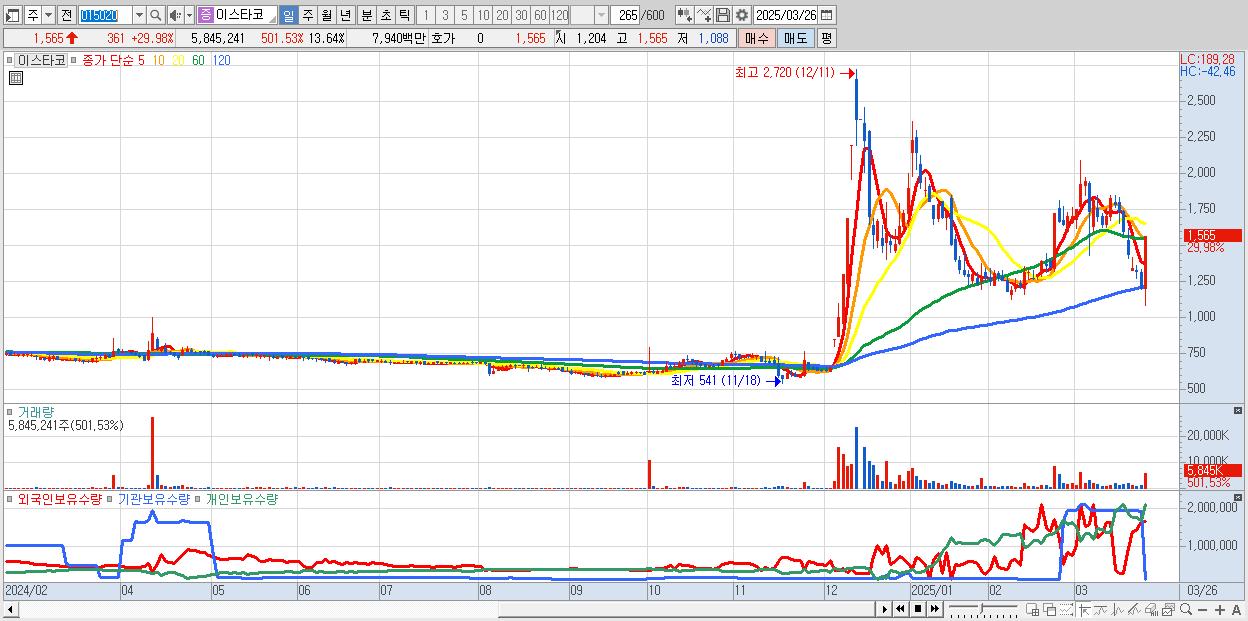
Task: Select the 월 monthly period button
Action: (326, 15)
